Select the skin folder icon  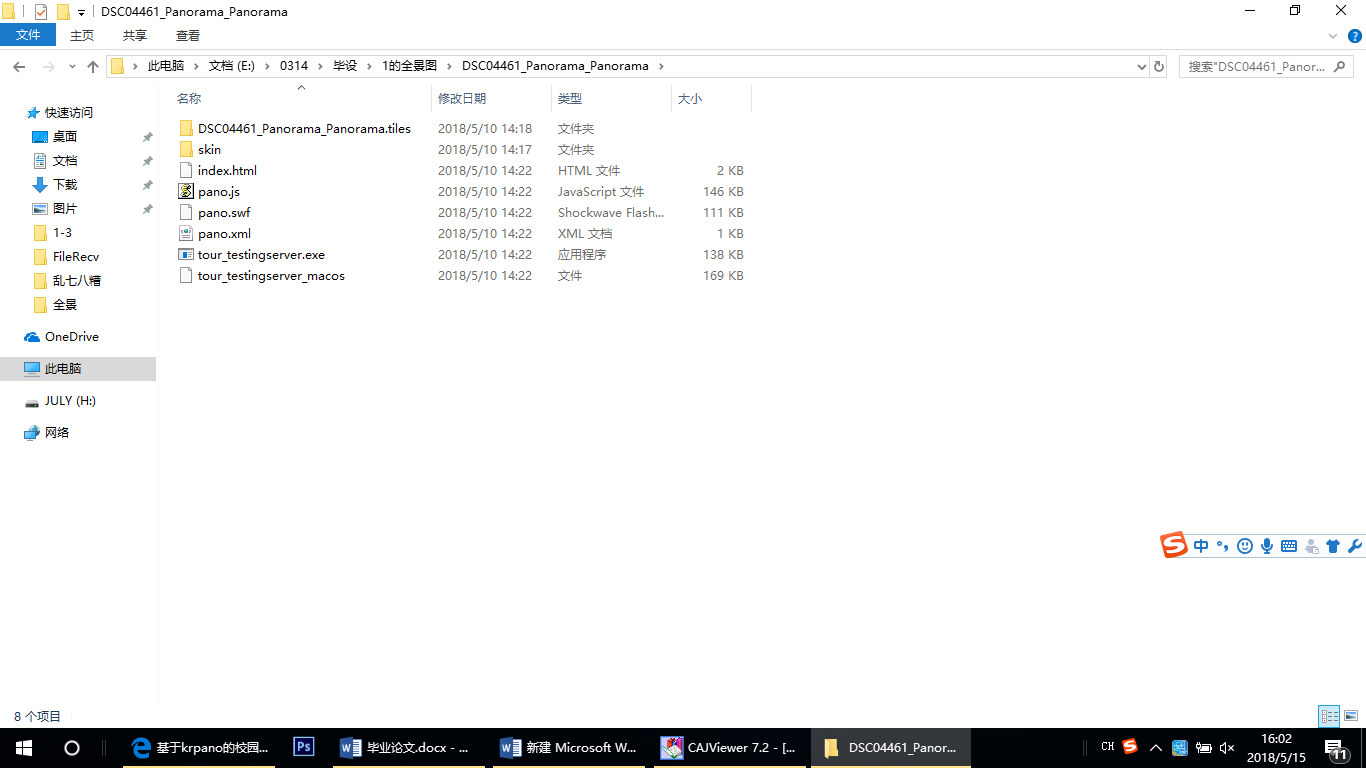(x=185, y=150)
